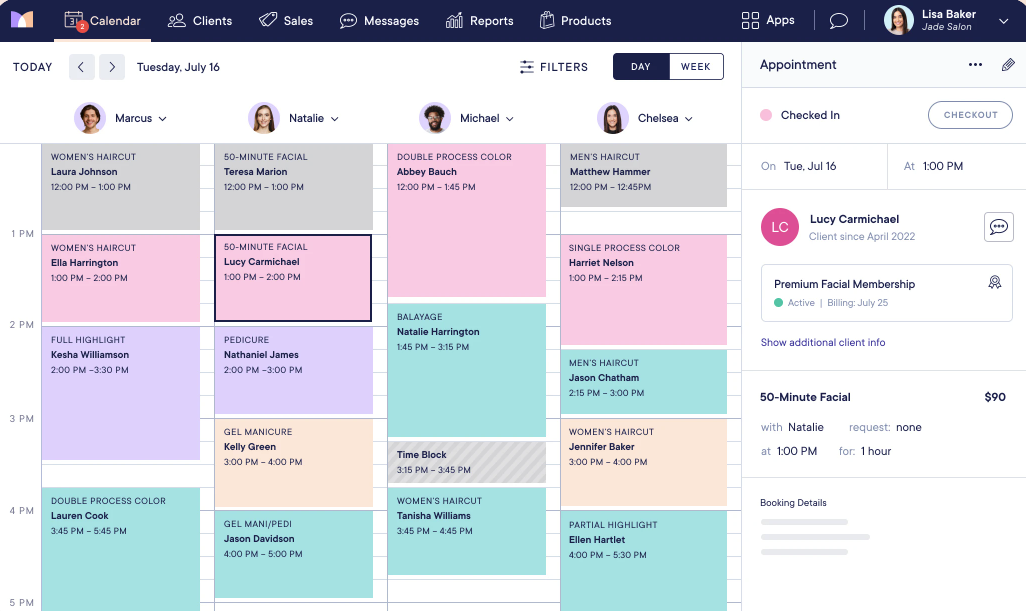The width and height of the screenshot is (1026, 611).
Task: Select Natalie Harrington's Balayage appointment
Action: [466, 370]
